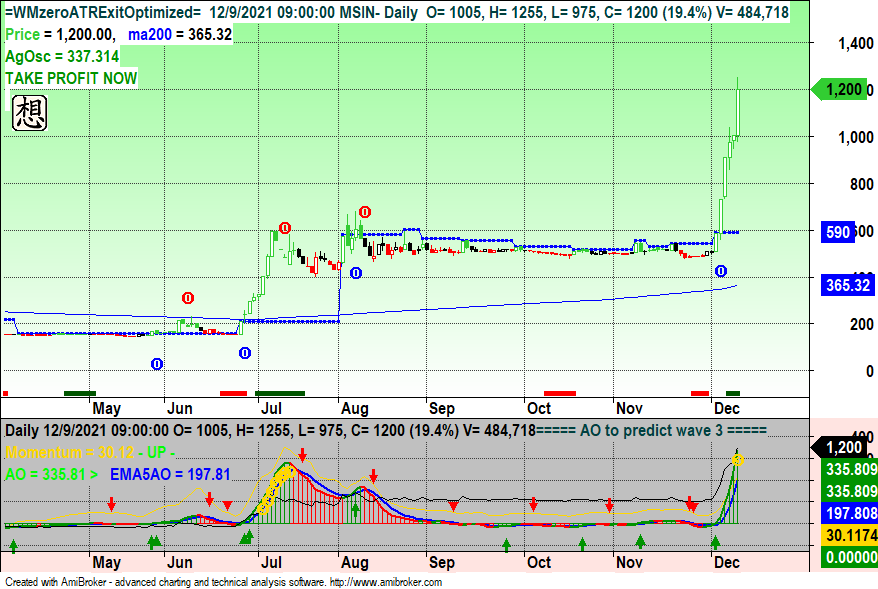Image resolution: width=878 pixels, height=589 pixels.
Task: Click the green 0.00000 value label
Action: tap(851, 558)
